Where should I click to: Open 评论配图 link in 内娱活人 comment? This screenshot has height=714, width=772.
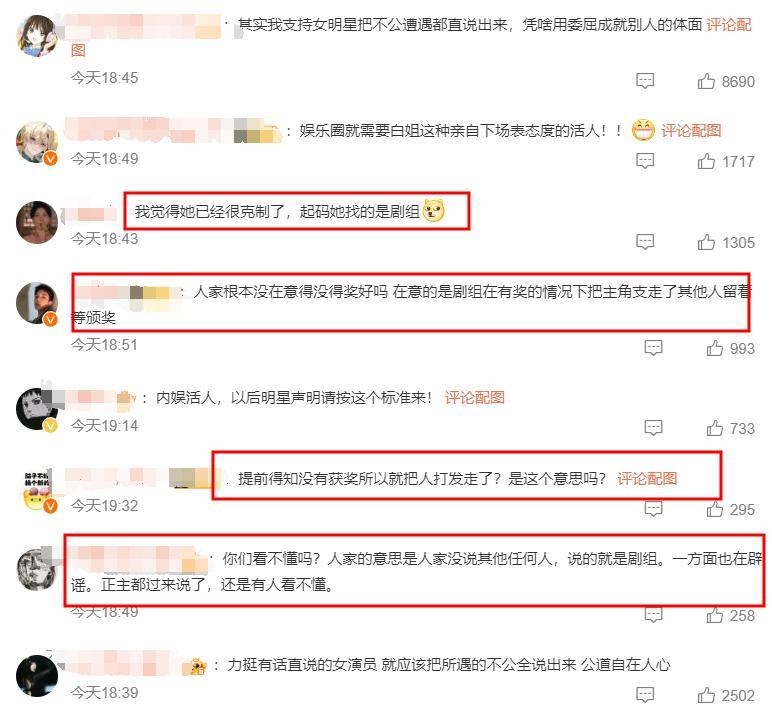pyautogui.click(x=475, y=397)
